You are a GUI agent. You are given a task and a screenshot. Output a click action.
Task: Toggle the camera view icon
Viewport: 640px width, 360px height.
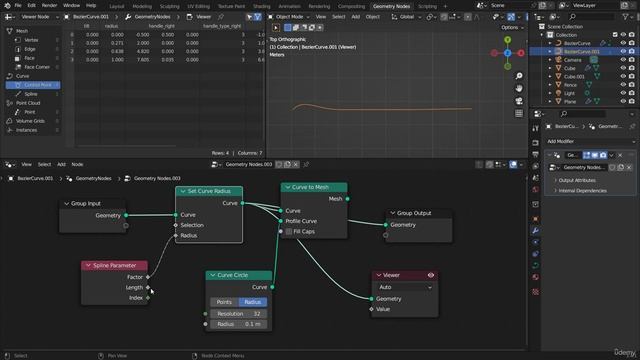tap(519, 101)
